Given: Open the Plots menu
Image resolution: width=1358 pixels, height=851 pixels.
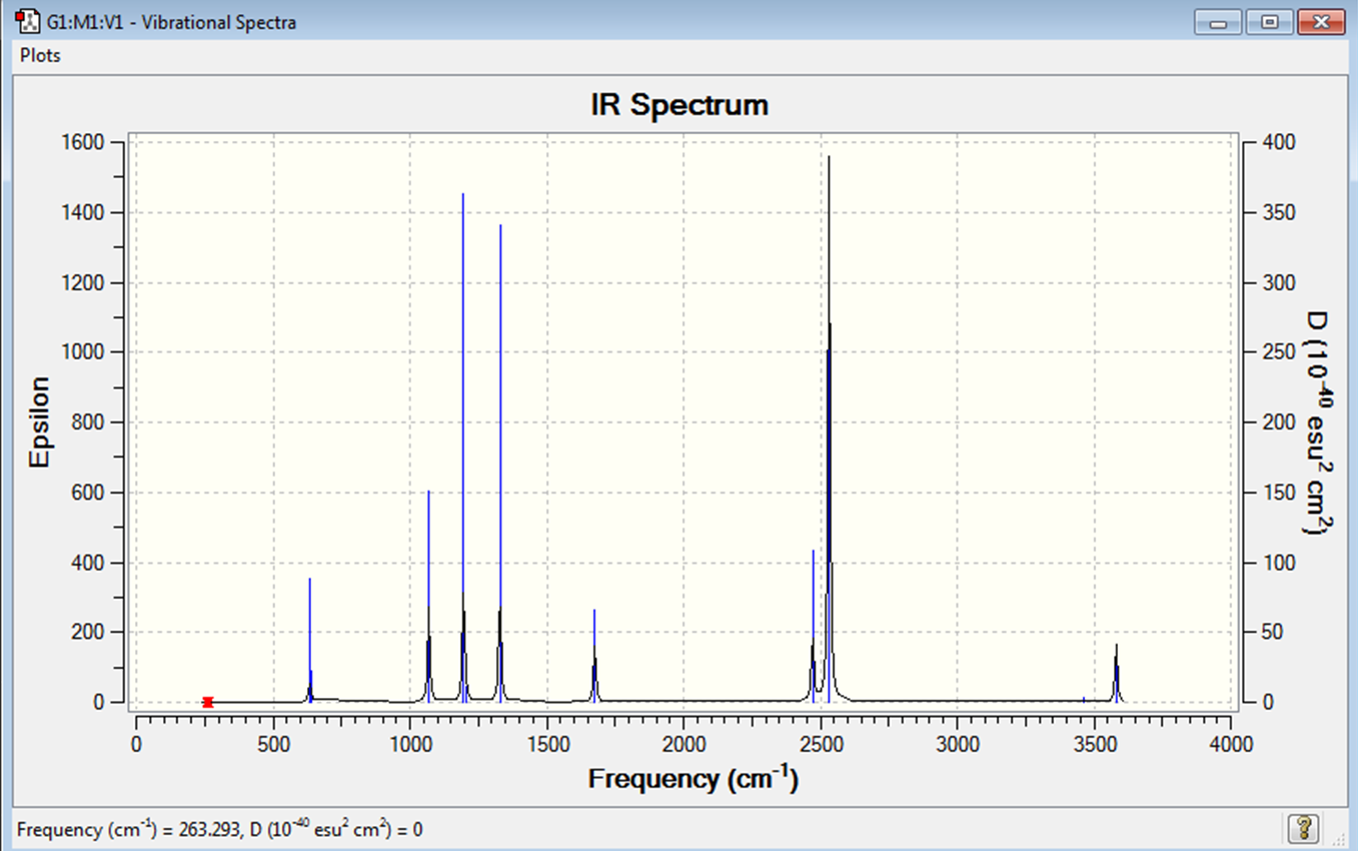Looking at the screenshot, I should 40,55.
